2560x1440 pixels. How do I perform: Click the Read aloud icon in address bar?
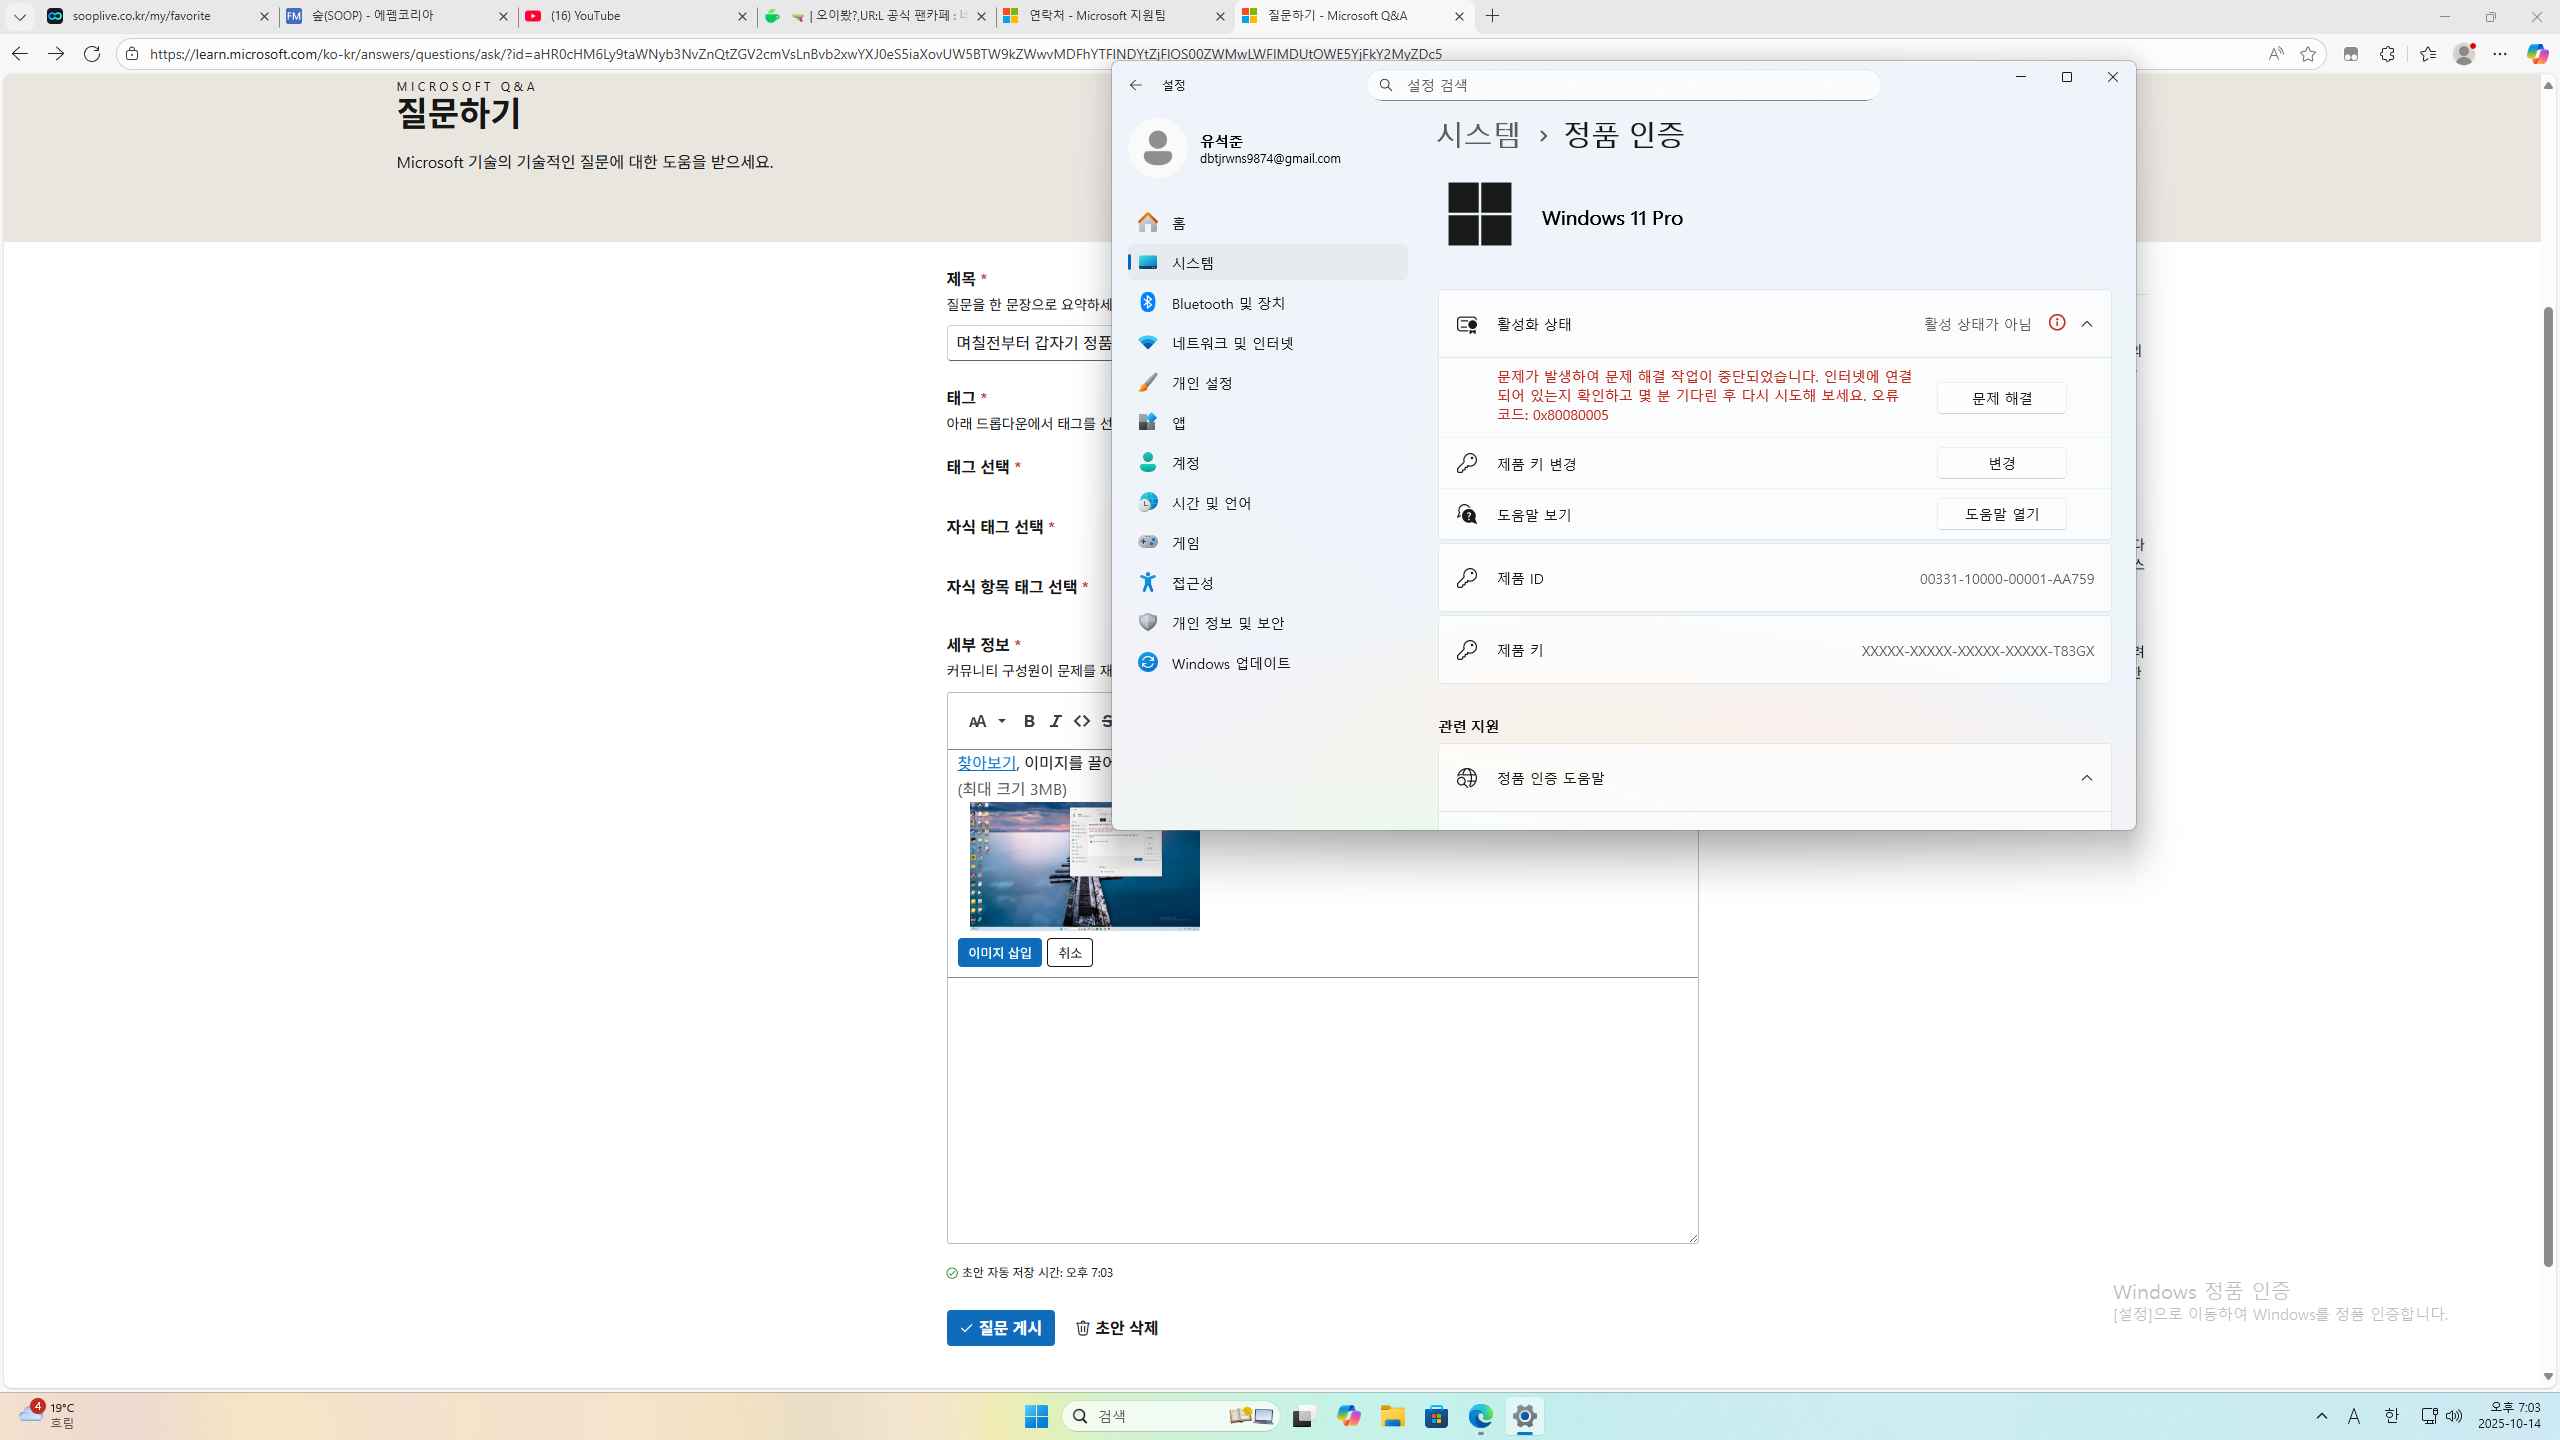[x=2276, y=54]
